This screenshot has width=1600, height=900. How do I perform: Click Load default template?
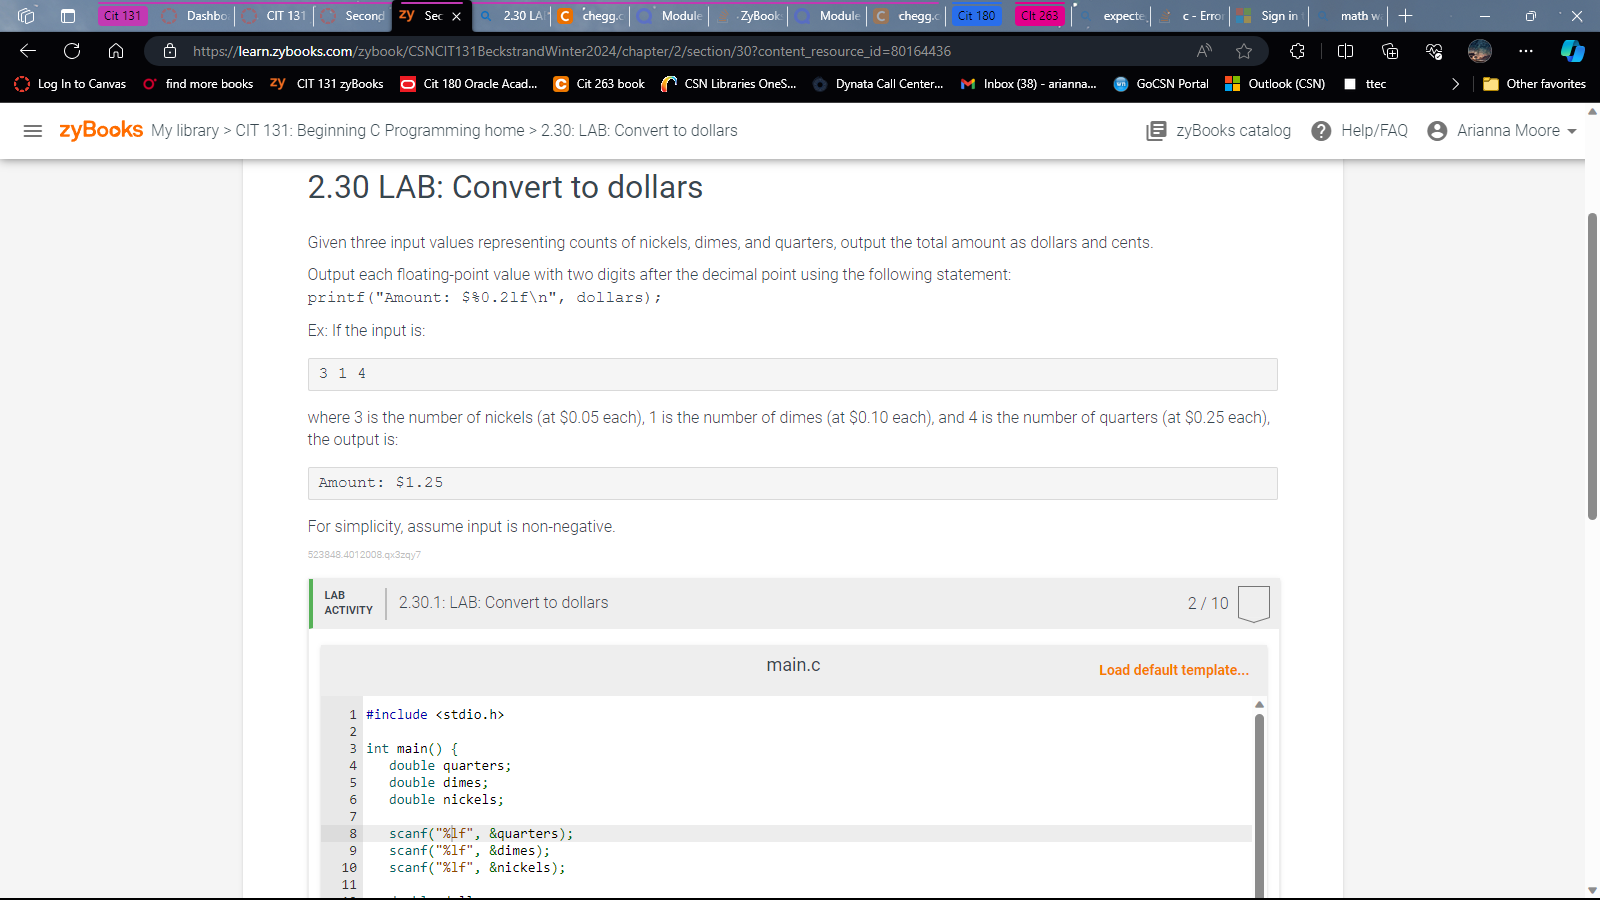pos(1173,670)
